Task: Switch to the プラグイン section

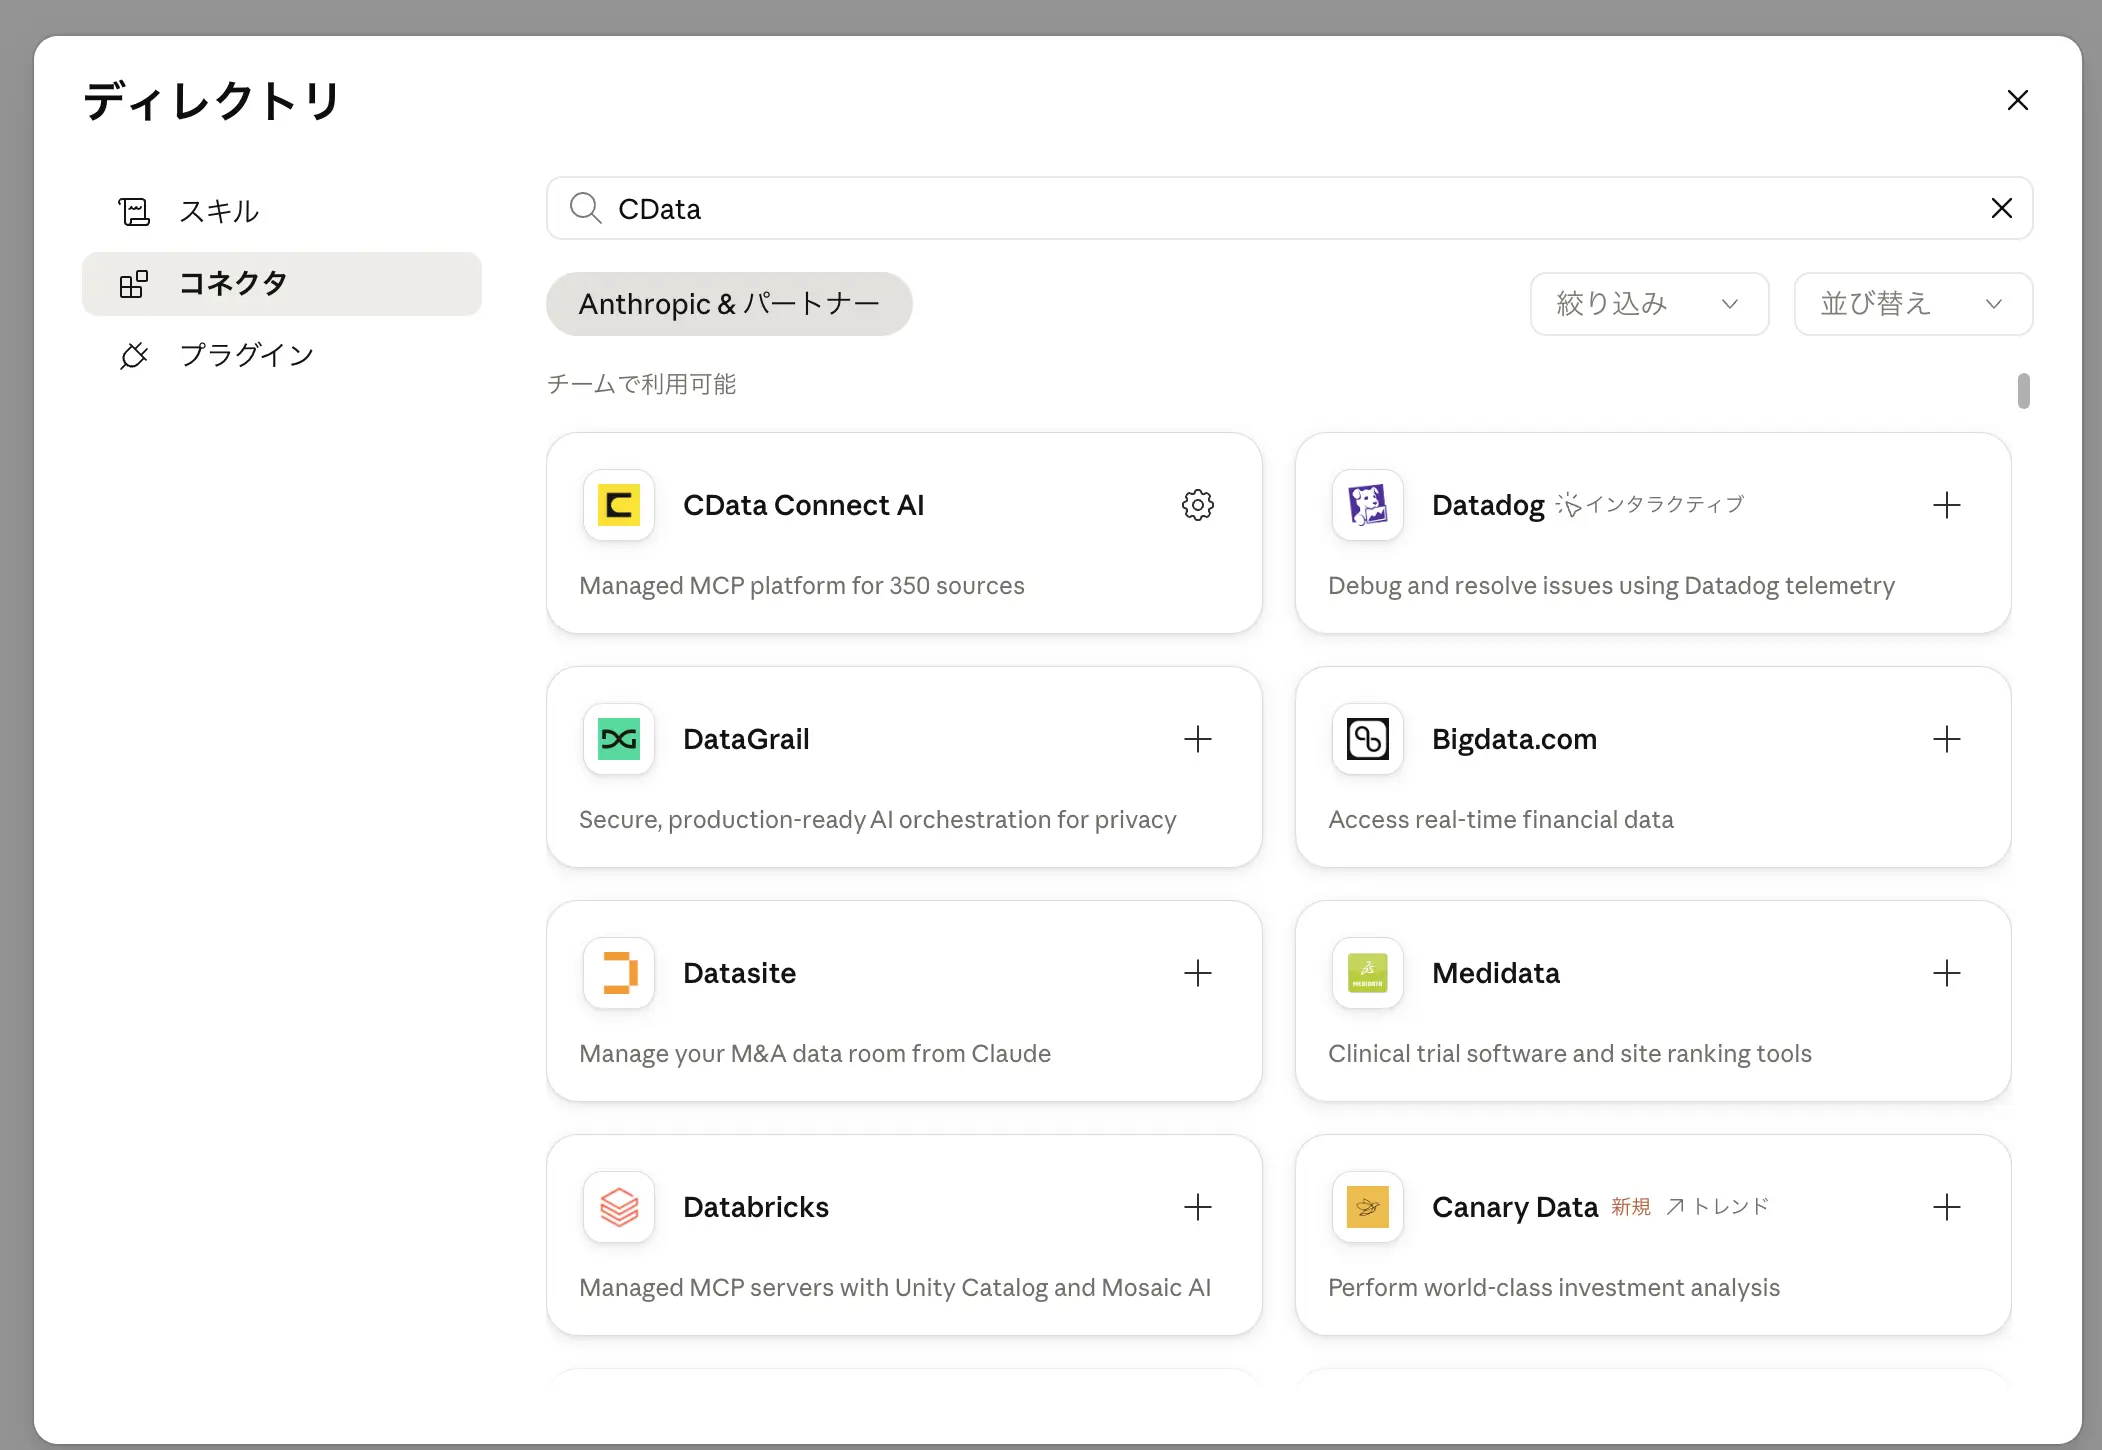Action: (282, 355)
